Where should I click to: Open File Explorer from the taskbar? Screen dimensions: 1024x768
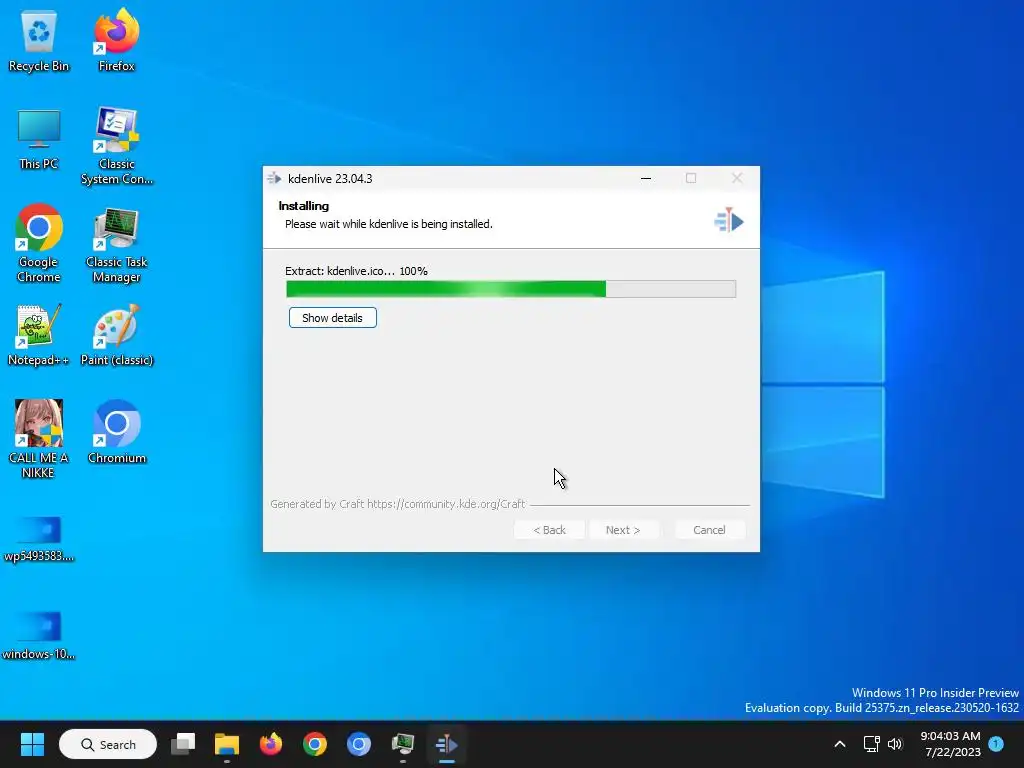(227, 744)
